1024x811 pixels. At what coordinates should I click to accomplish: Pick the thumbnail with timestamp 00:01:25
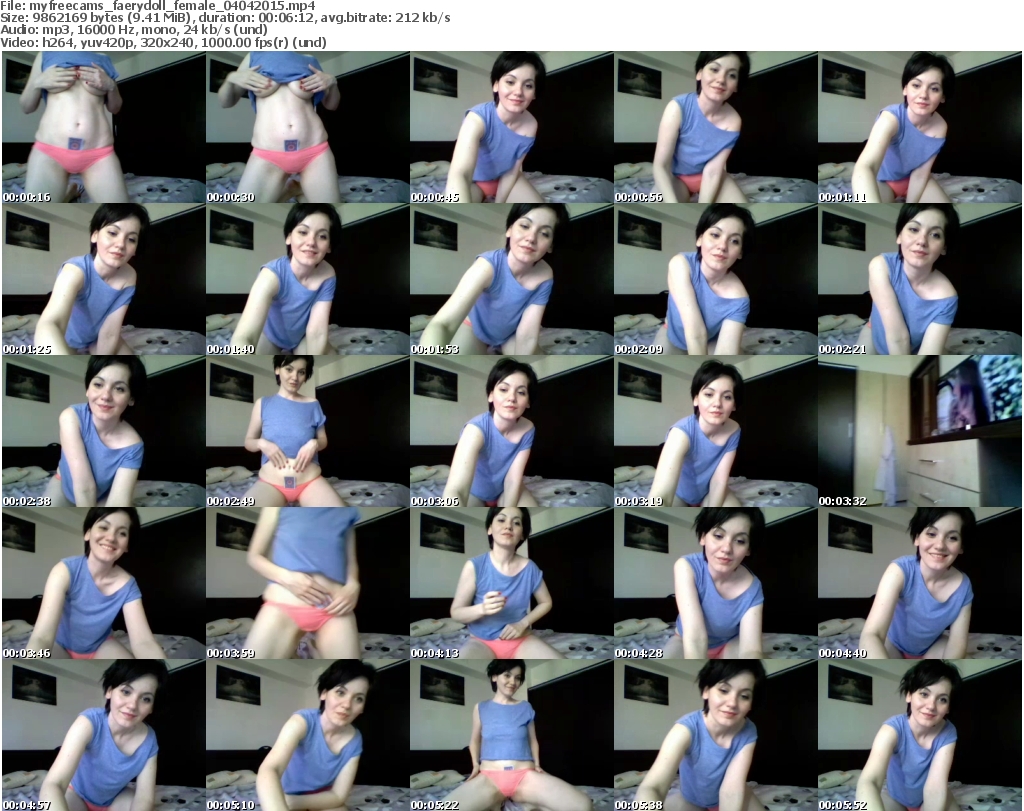click(x=104, y=279)
